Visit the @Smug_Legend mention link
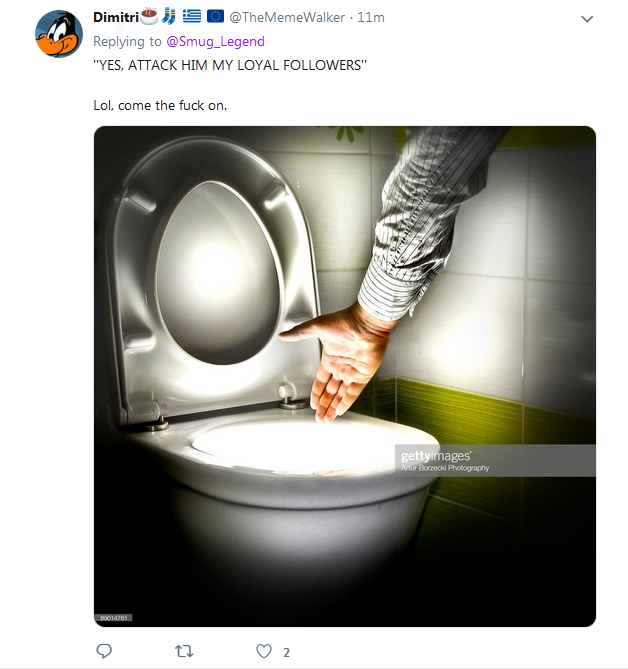 click(x=215, y=41)
